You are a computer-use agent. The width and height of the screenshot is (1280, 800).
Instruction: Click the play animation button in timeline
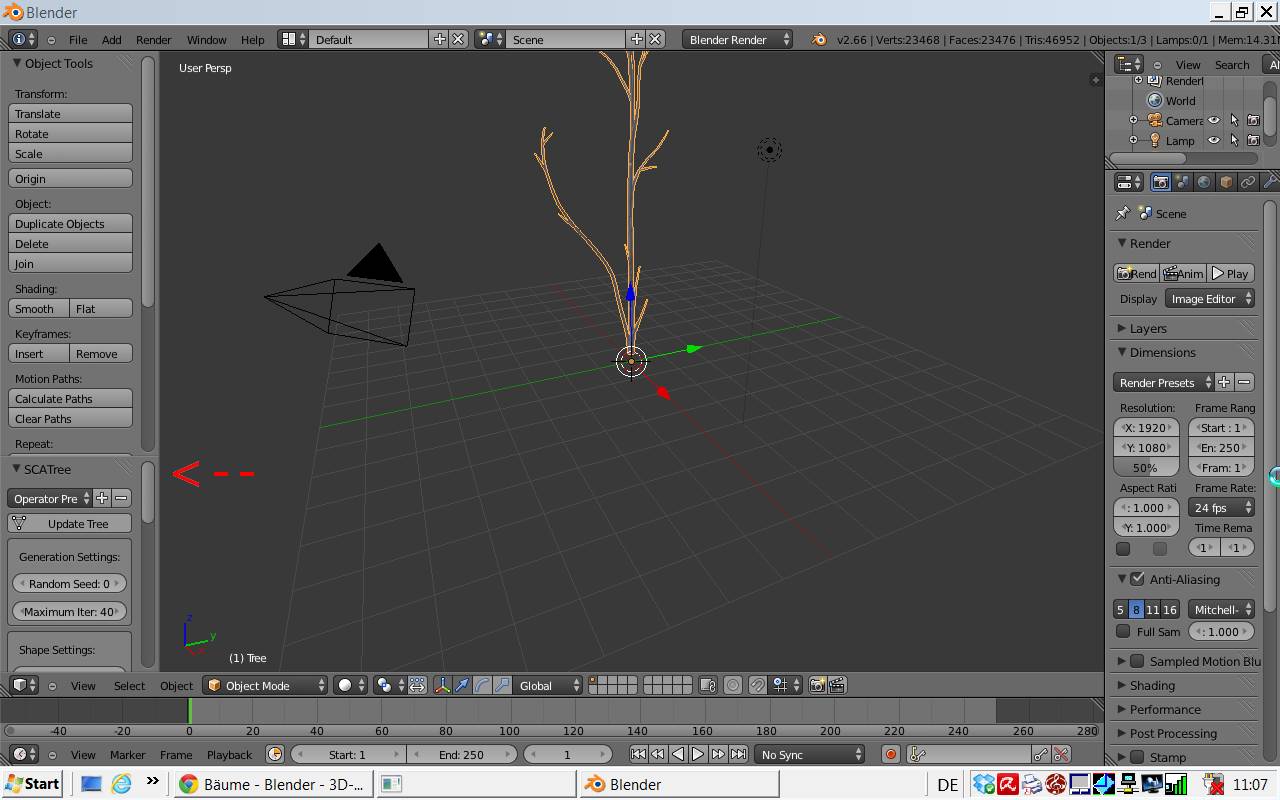[x=698, y=754]
